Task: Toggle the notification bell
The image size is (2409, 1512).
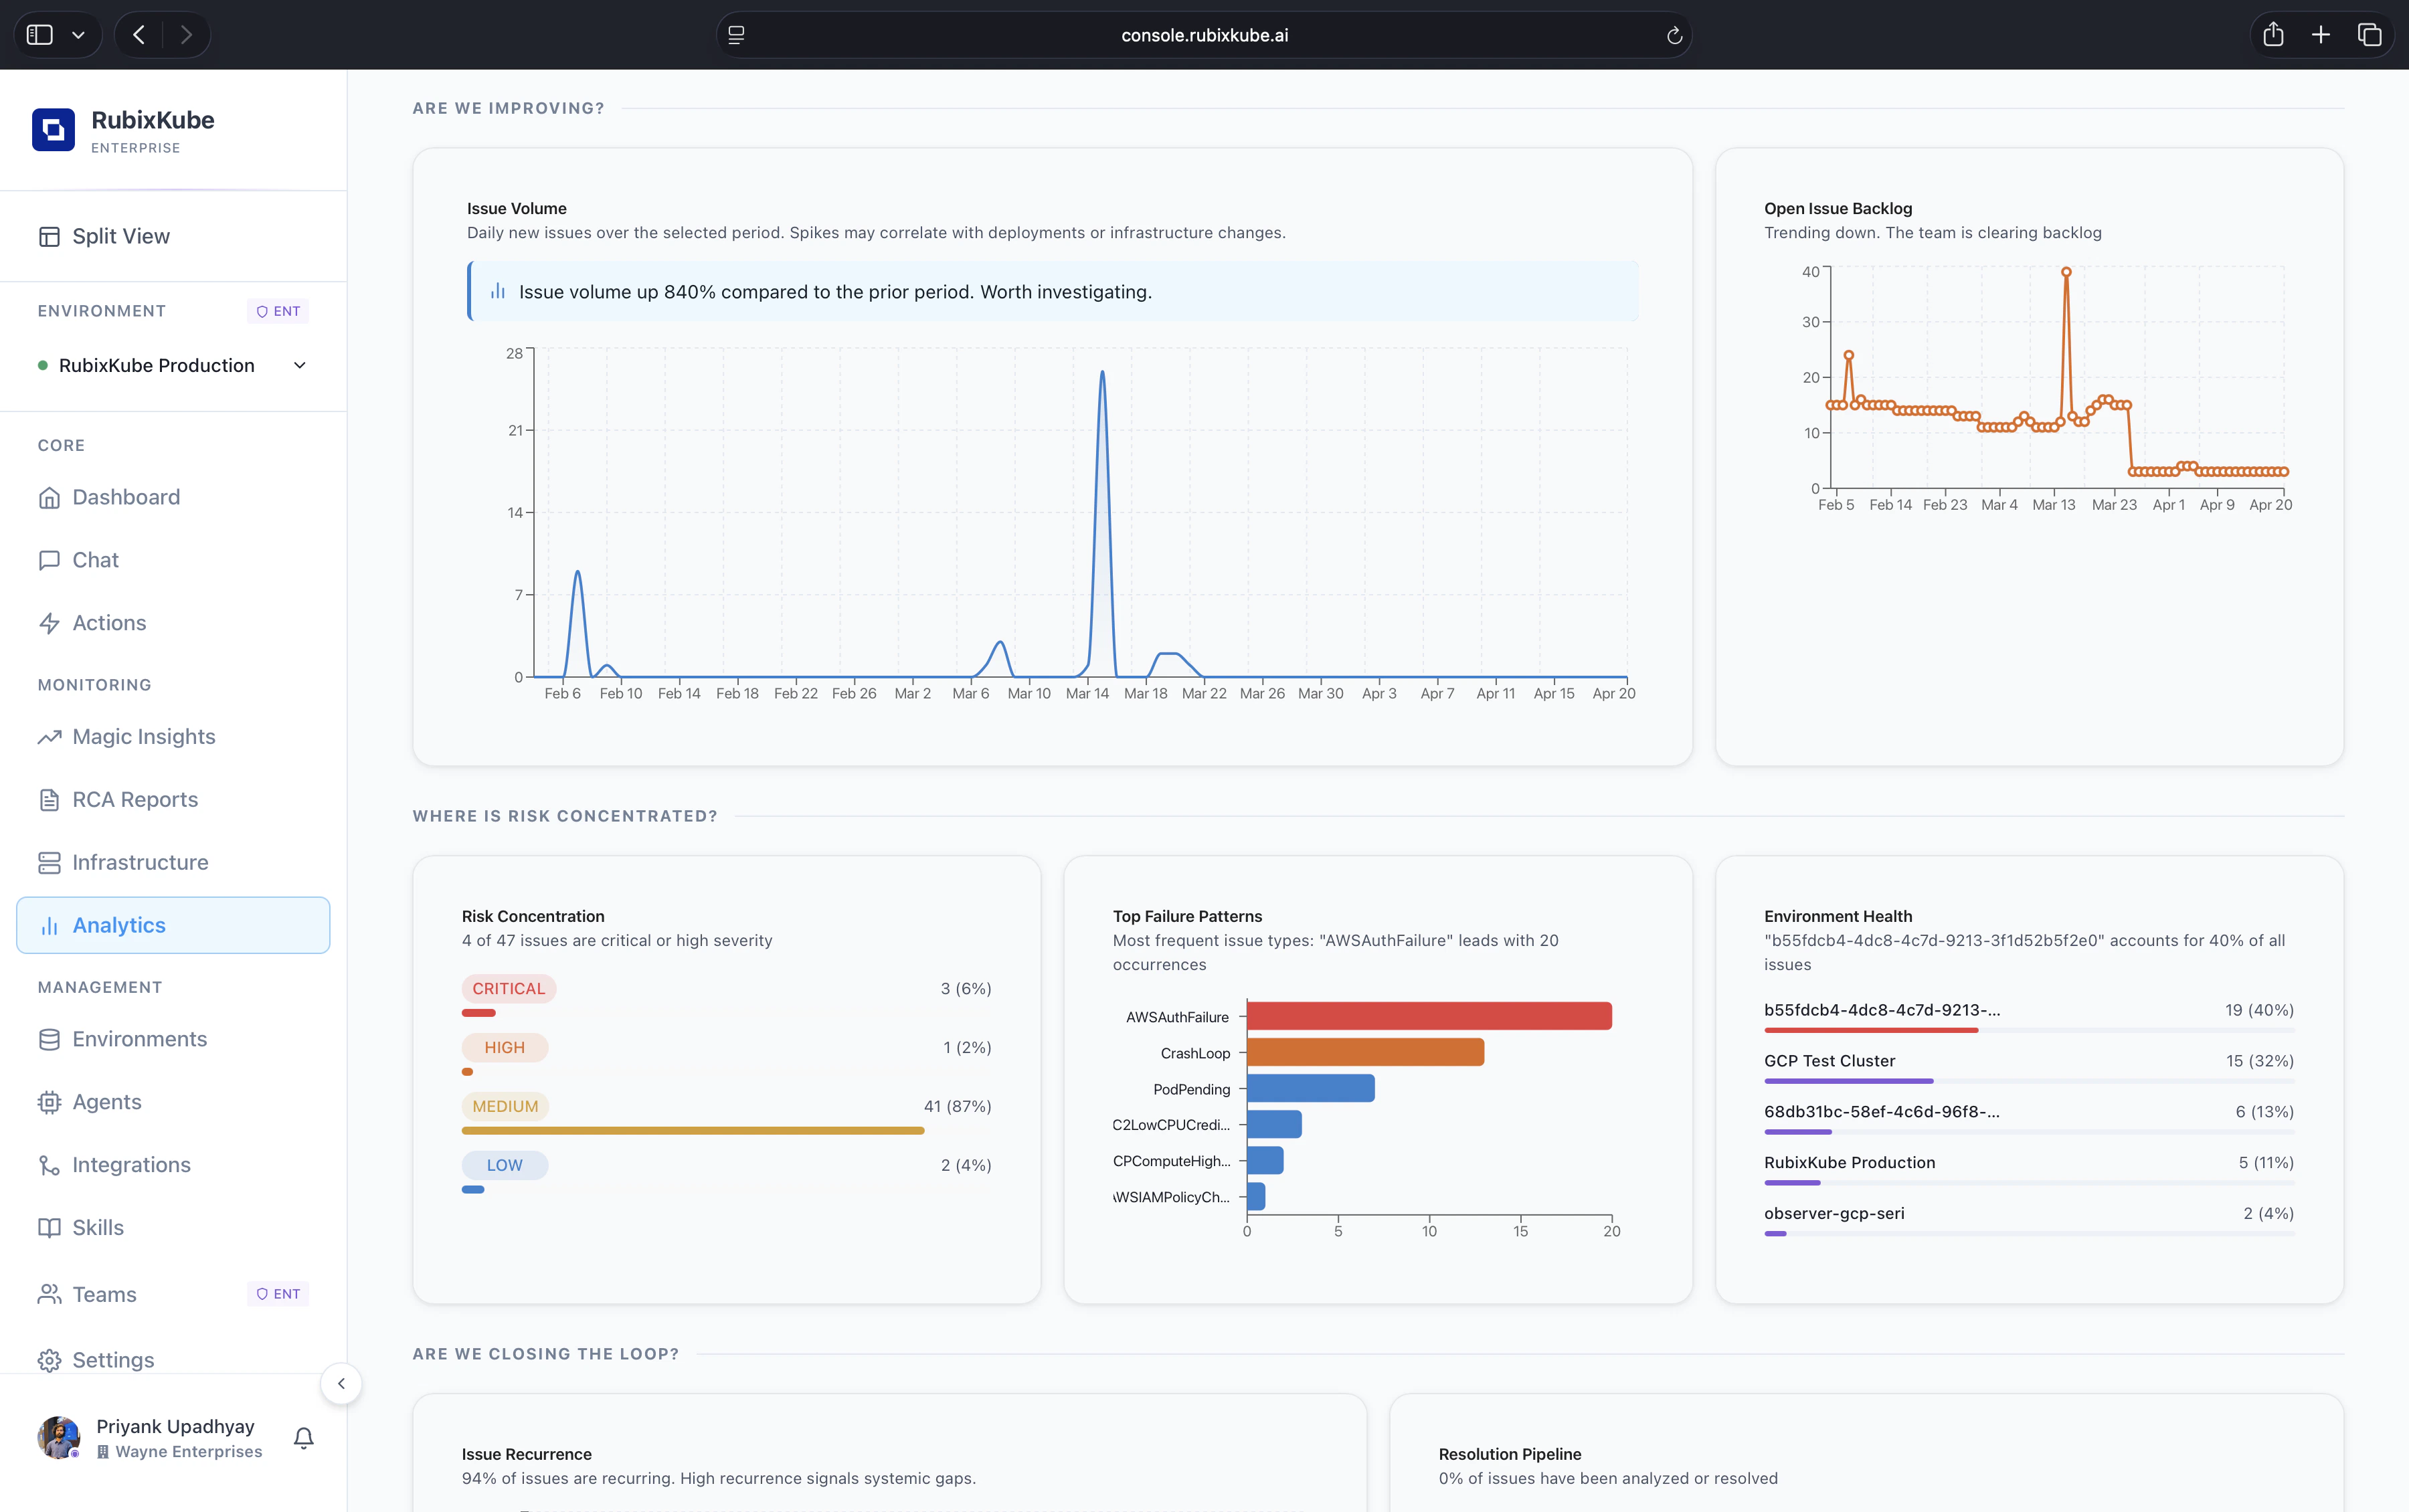Action: point(303,1438)
